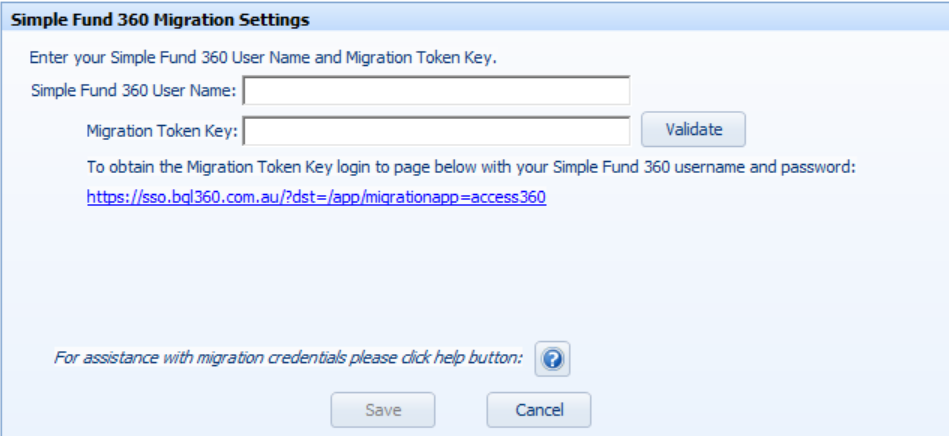The width and height of the screenshot is (949, 436).
Task: Click the Cancel button
Action: click(539, 410)
